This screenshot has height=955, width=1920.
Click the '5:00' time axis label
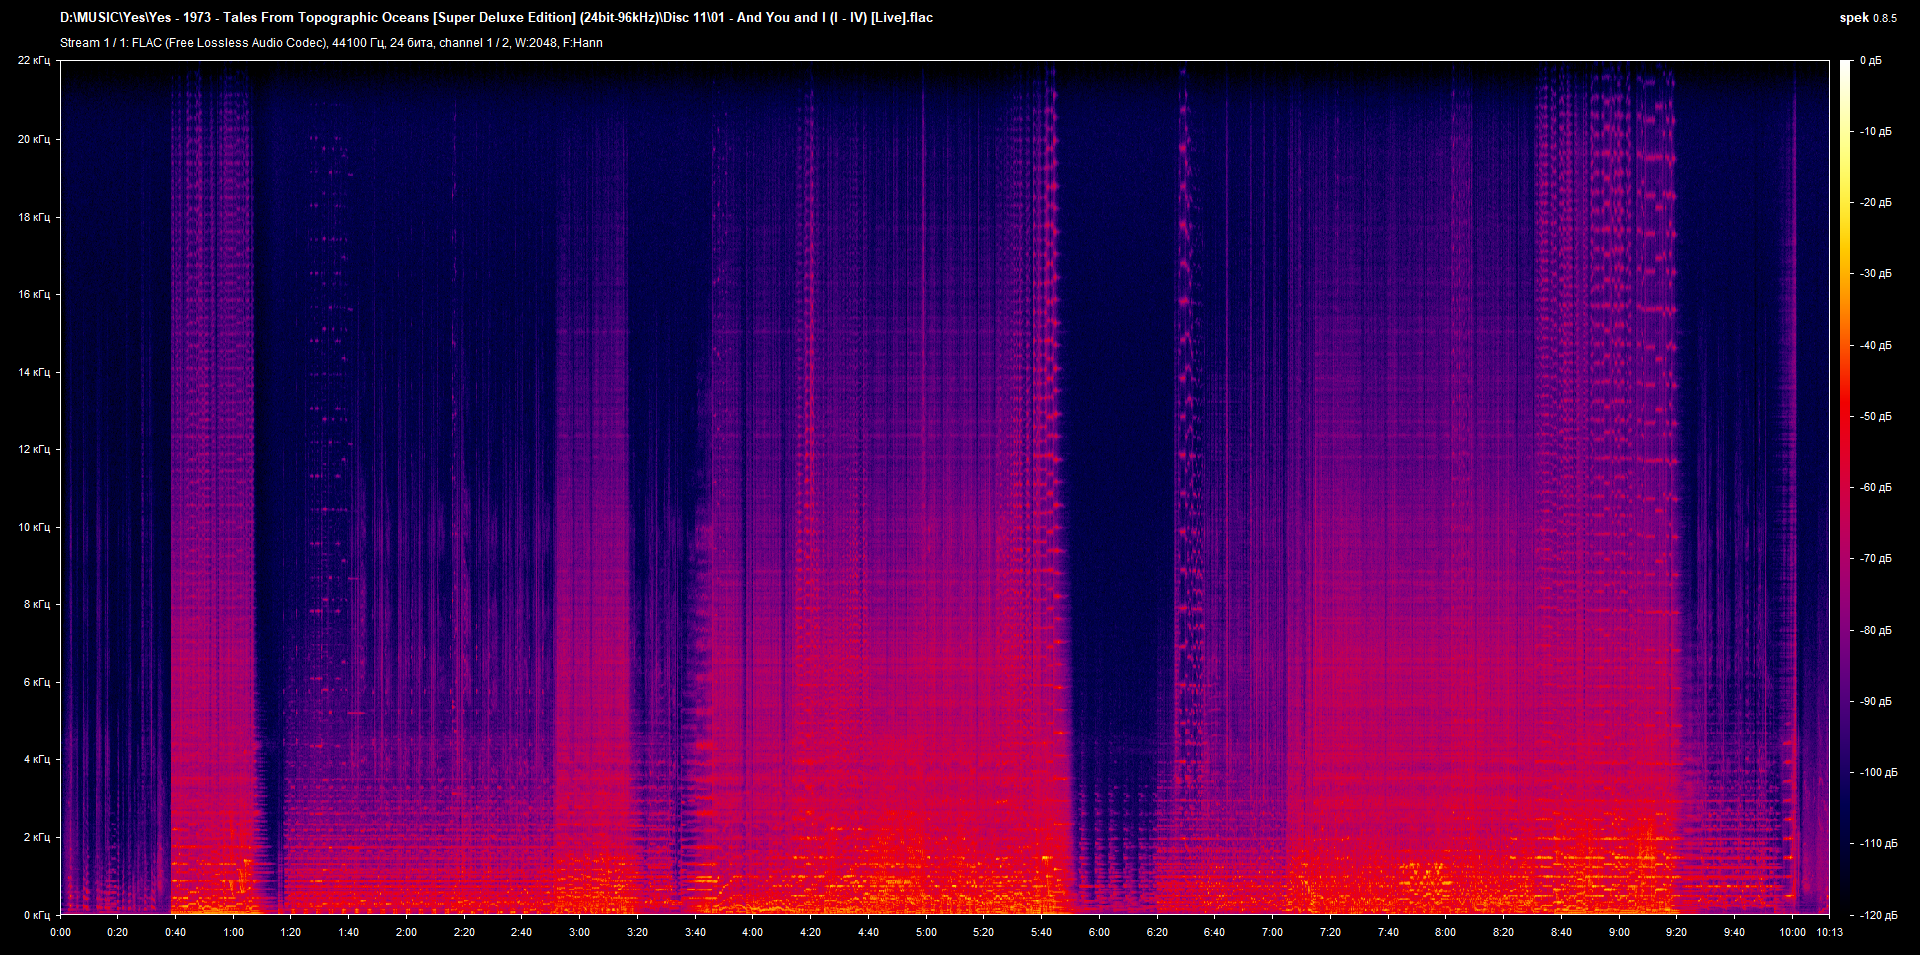coord(926,932)
